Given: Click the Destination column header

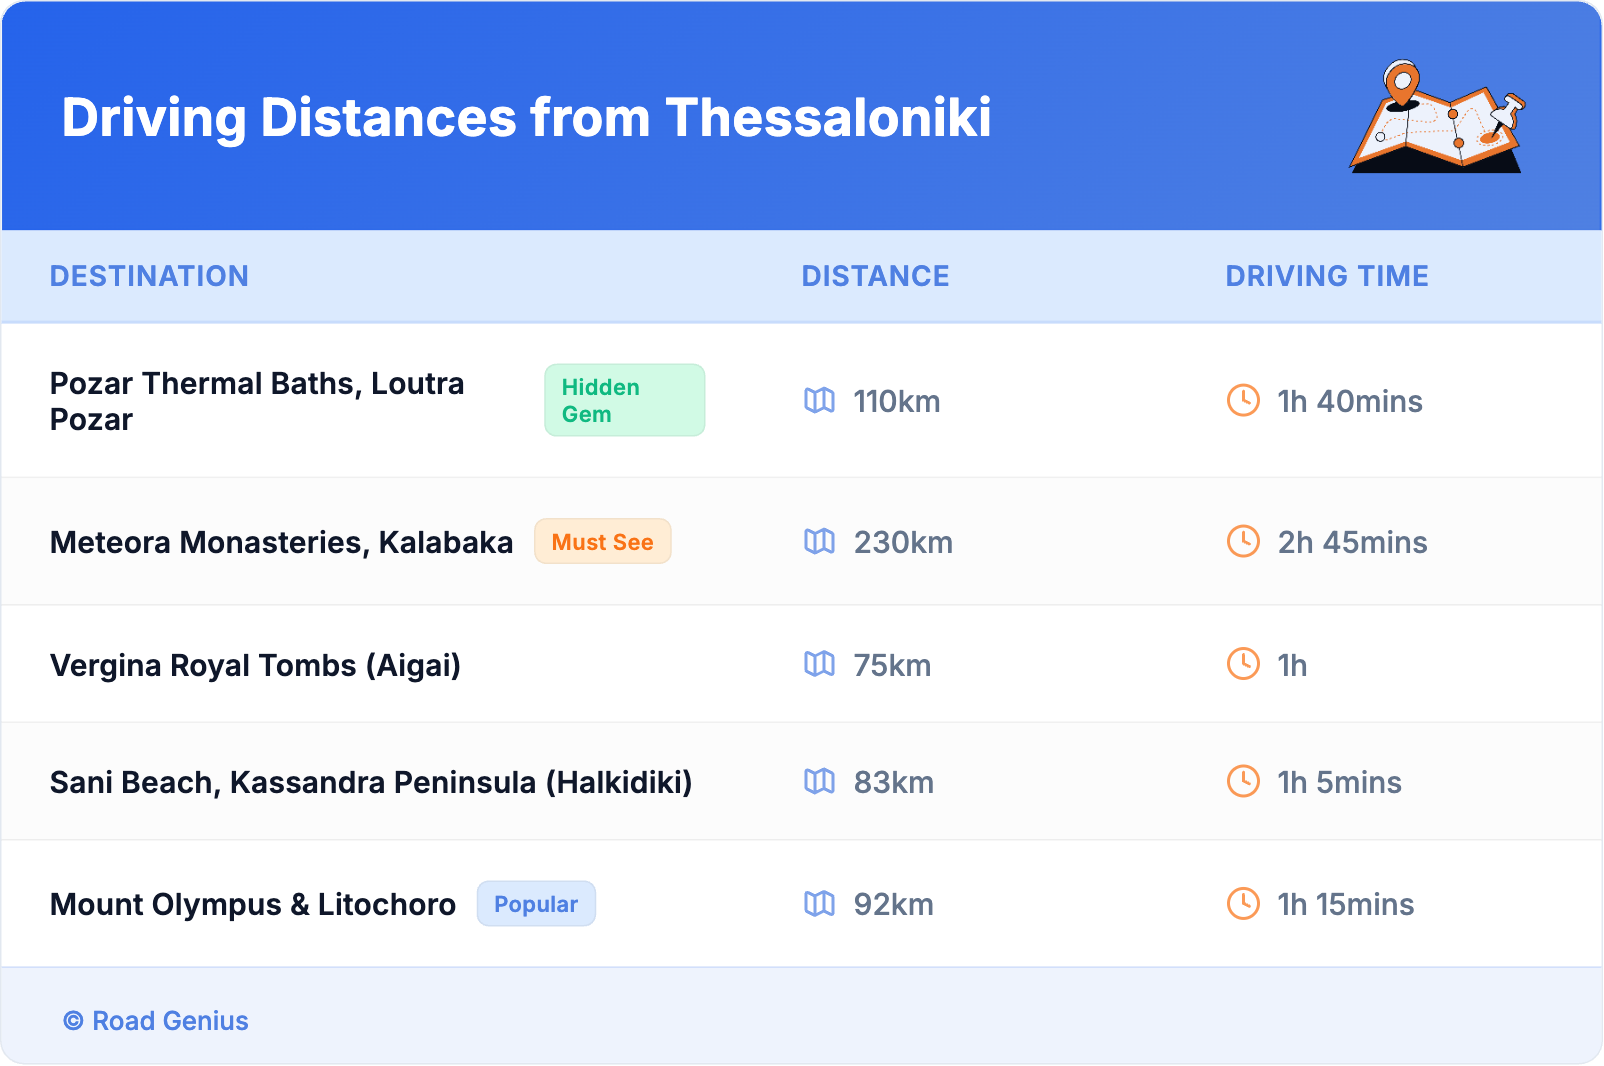Looking at the screenshot, I should 149,276.
